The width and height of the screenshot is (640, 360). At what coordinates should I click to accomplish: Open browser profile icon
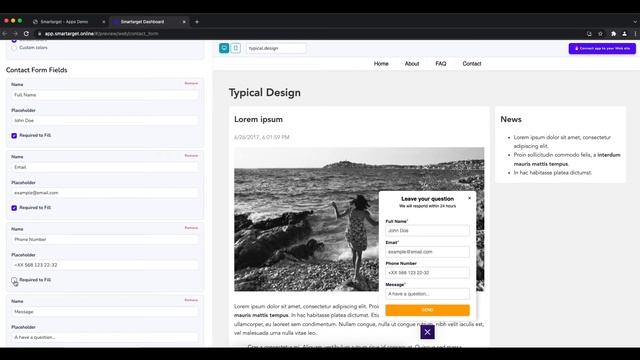(624, 34)
